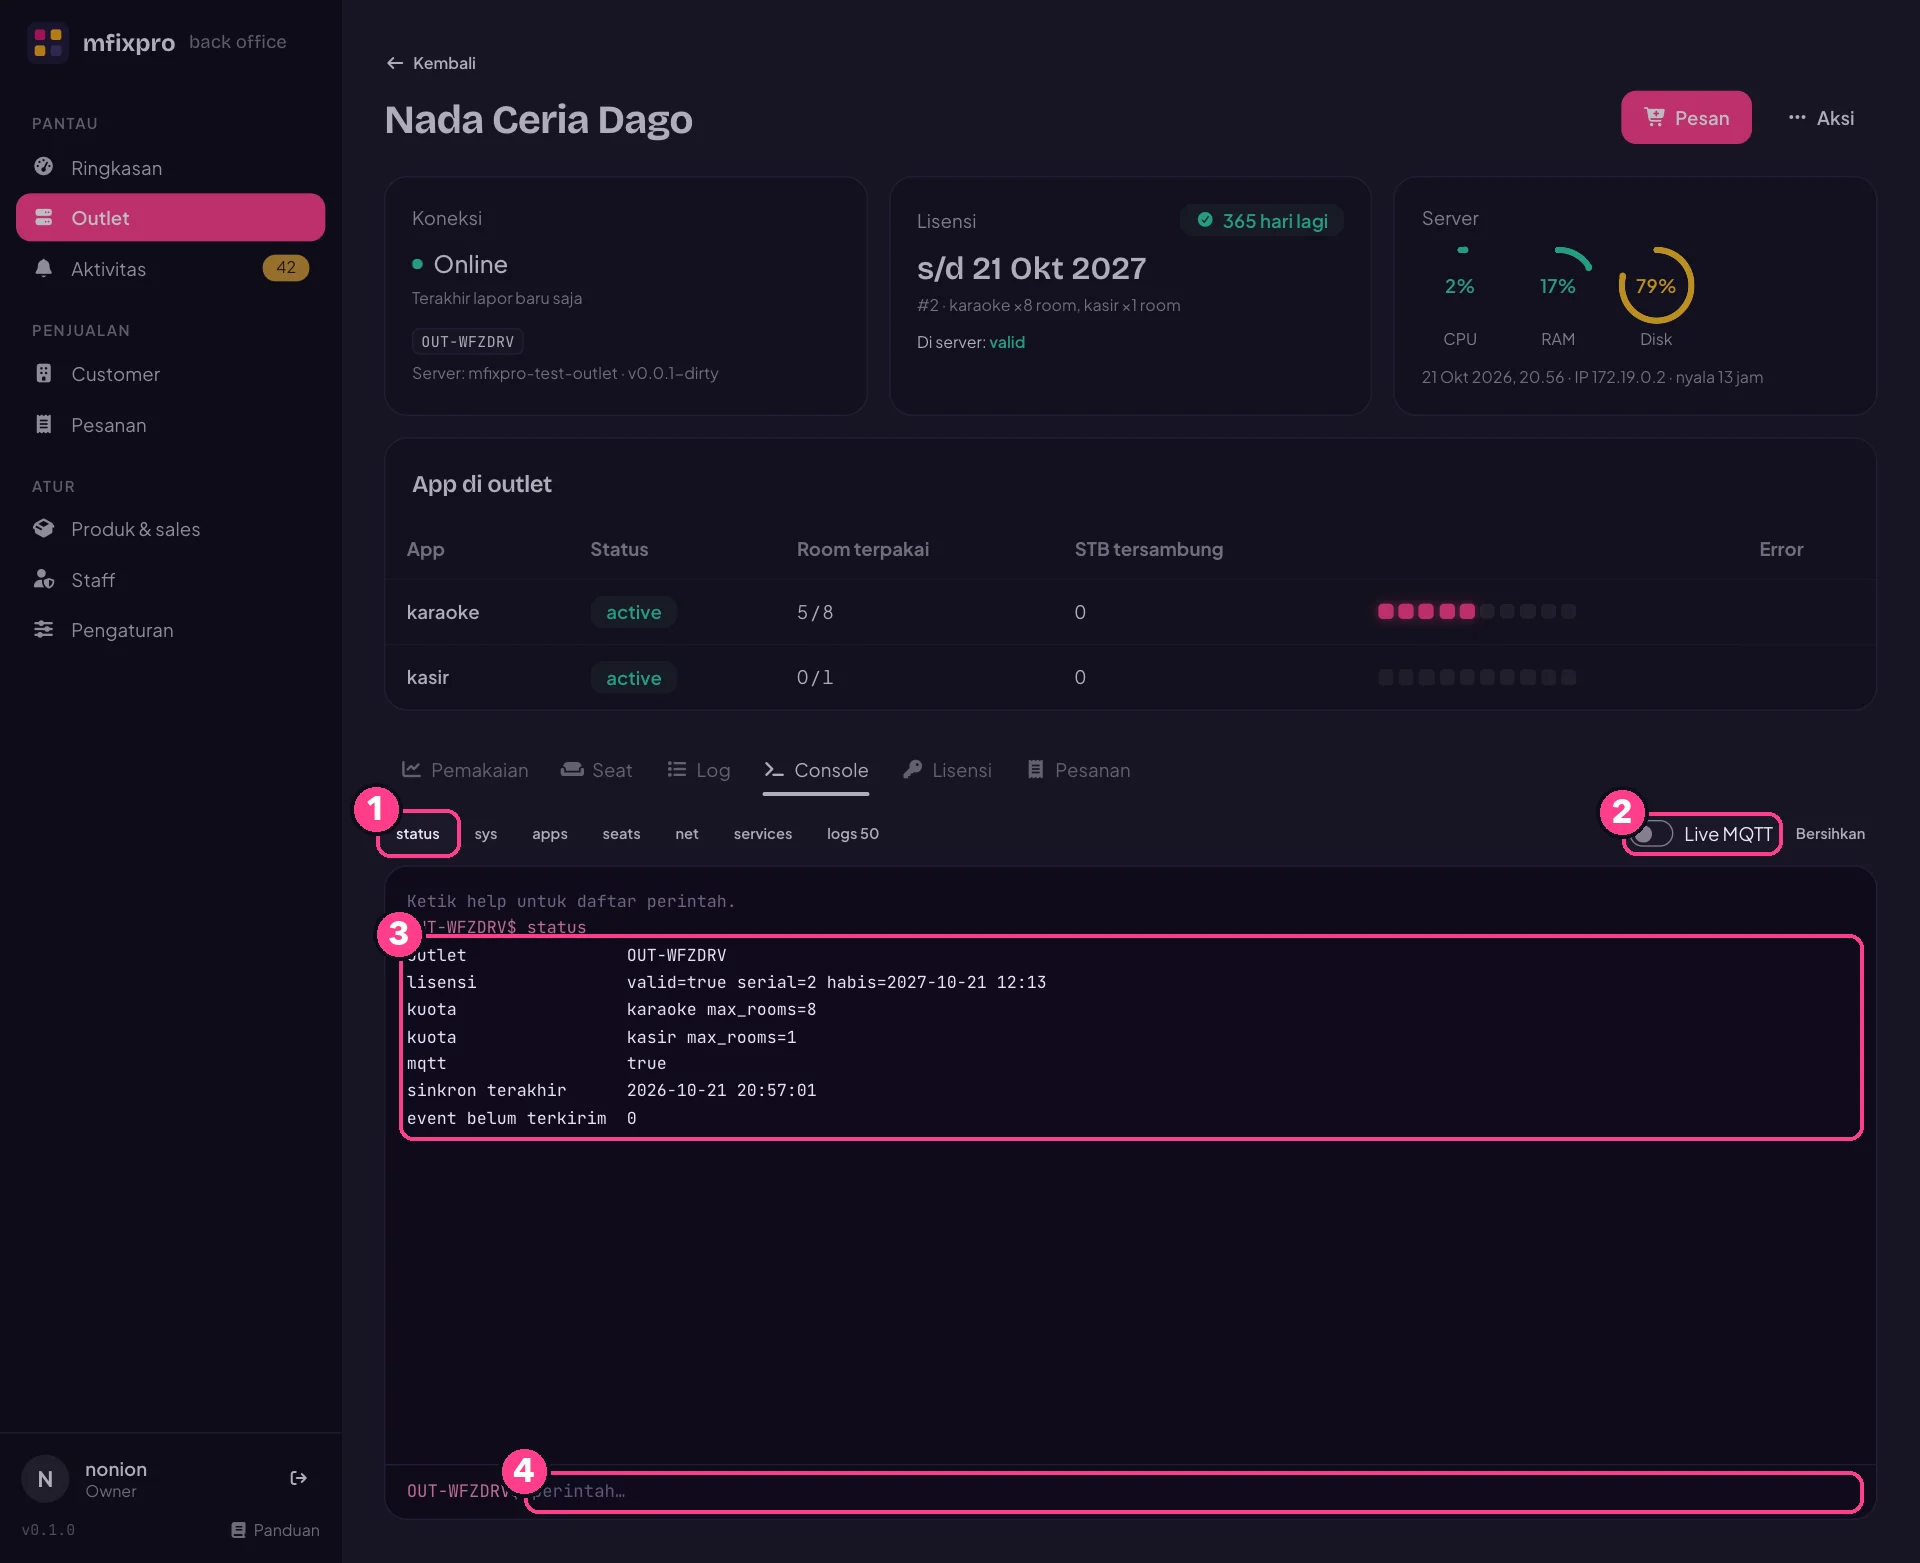The height and width of the screenshot is (1563, 1920).
Task: Click the logout icon beside nonion
Action: tap(298, 1478)
